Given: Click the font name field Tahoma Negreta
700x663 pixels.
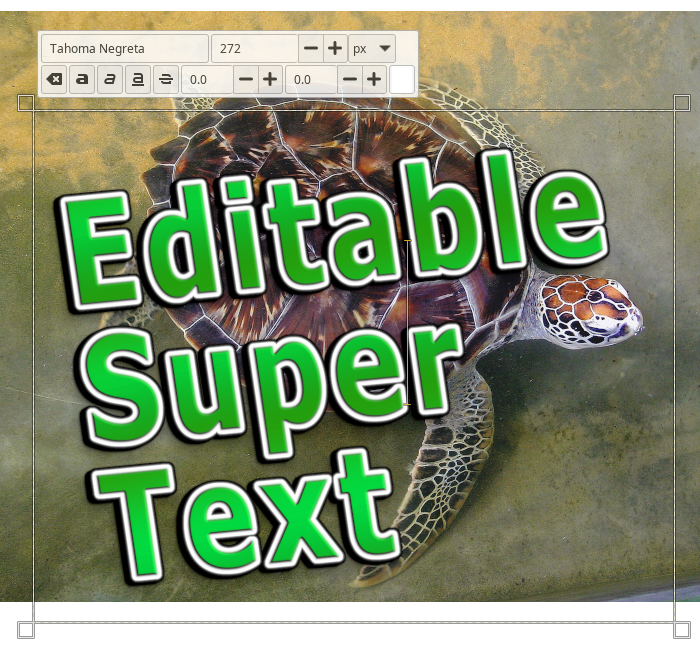Looking at the screenshot, I should (125, 48).
